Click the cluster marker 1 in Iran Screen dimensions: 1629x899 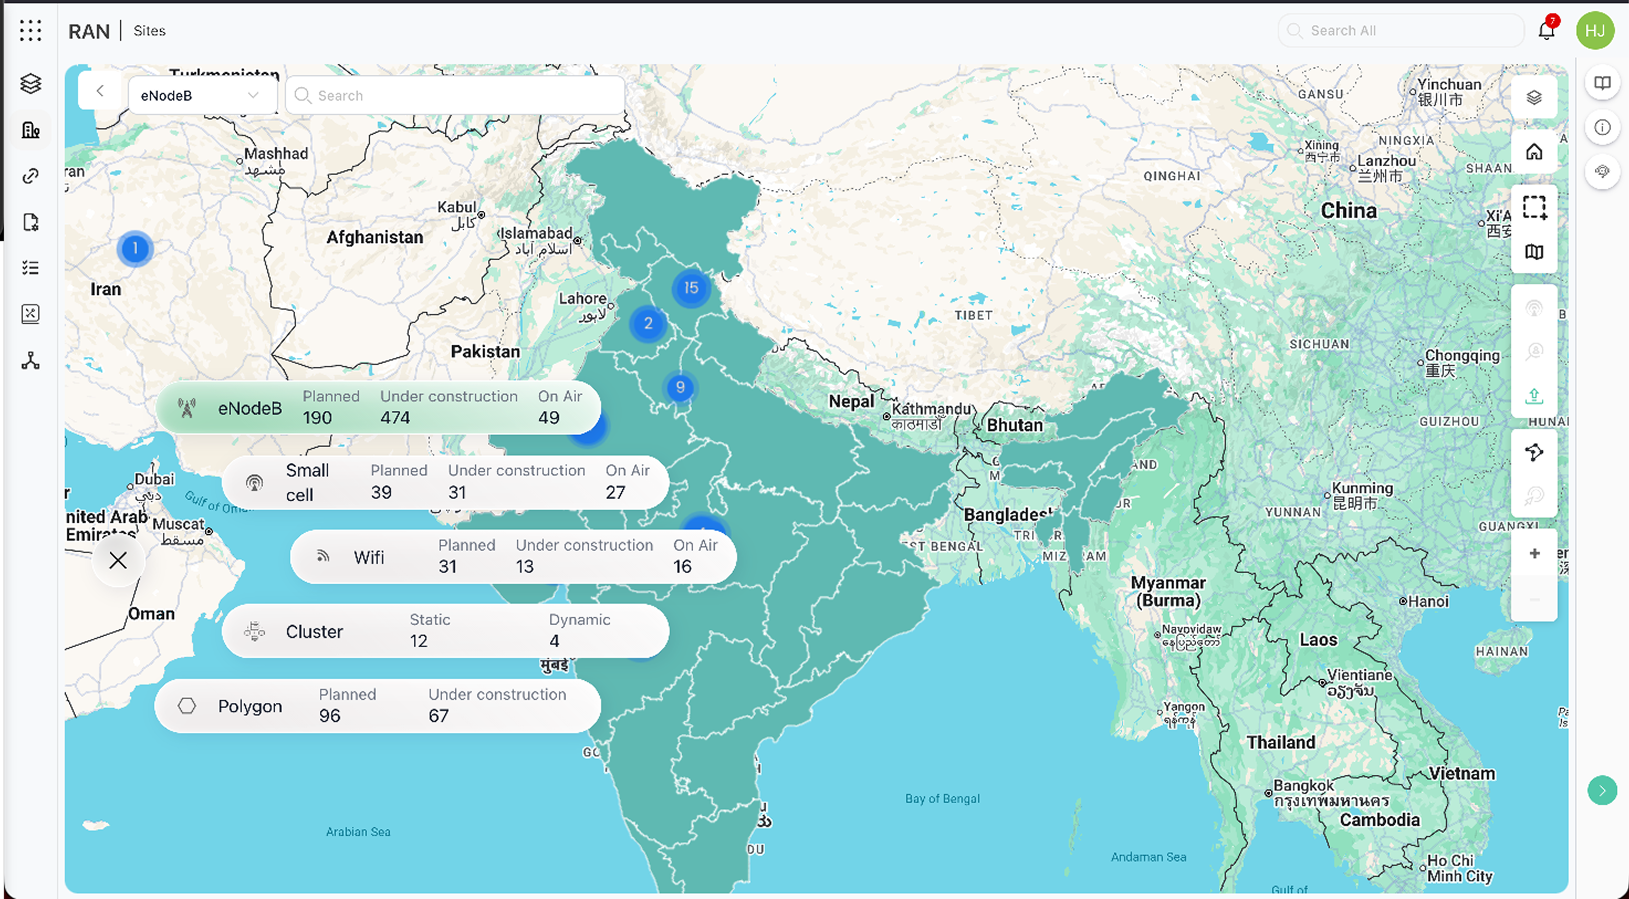tap(135, 248)
